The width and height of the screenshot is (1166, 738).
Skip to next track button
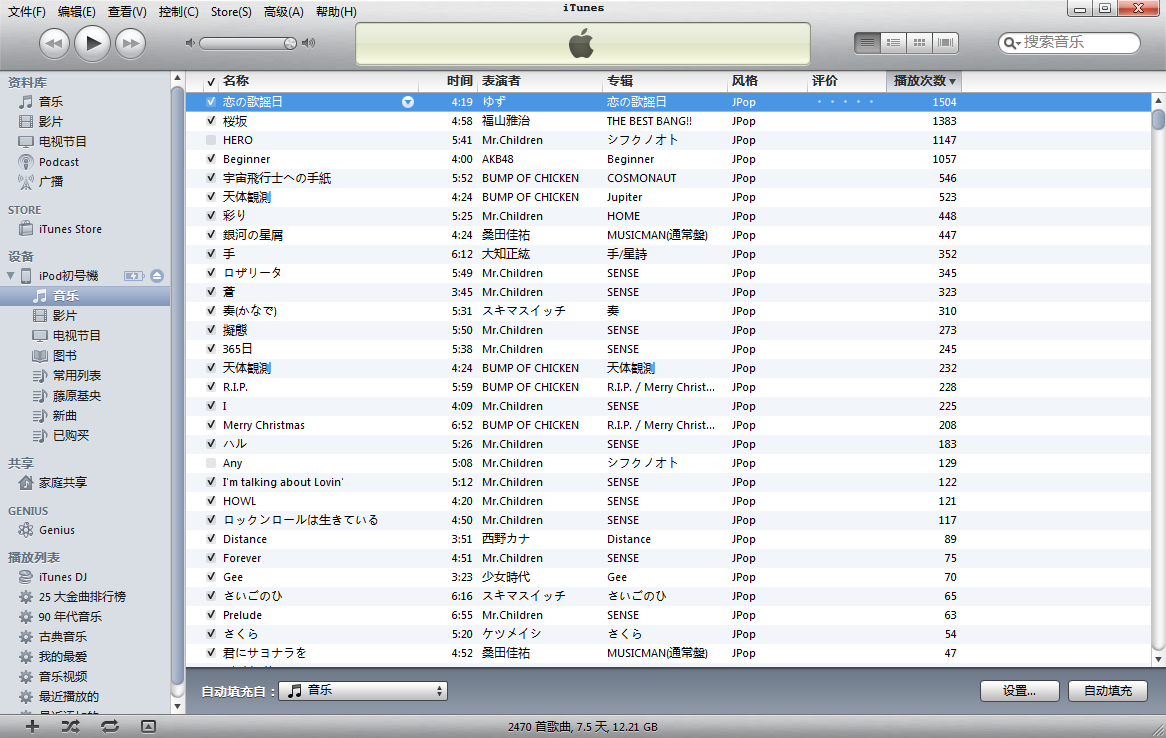click(131, 43)
